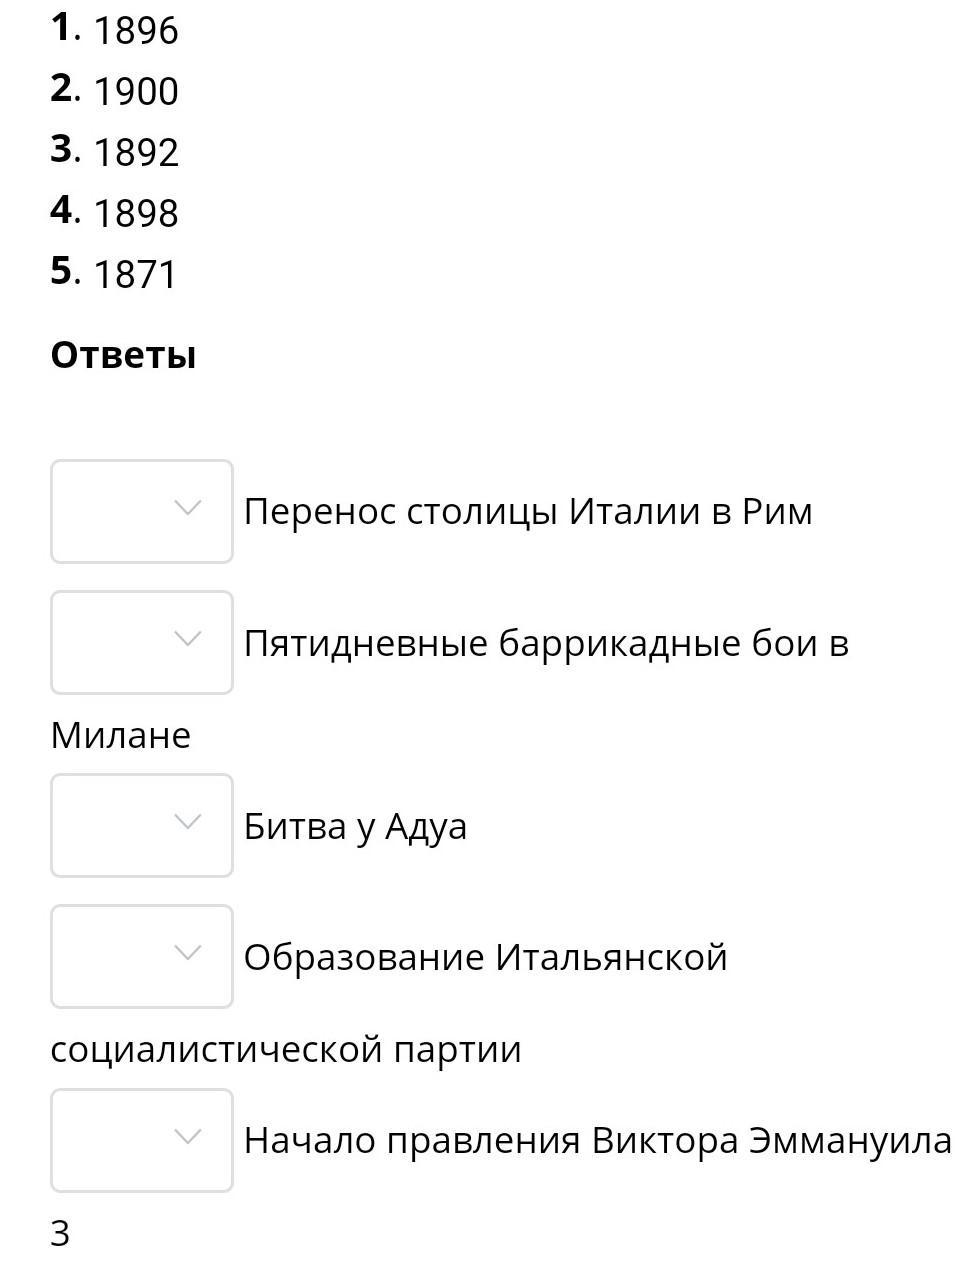The image size is (965, 1262).
Task: Click the Начало правления Виктора Эммануила text
Action: coord(597,1140)
